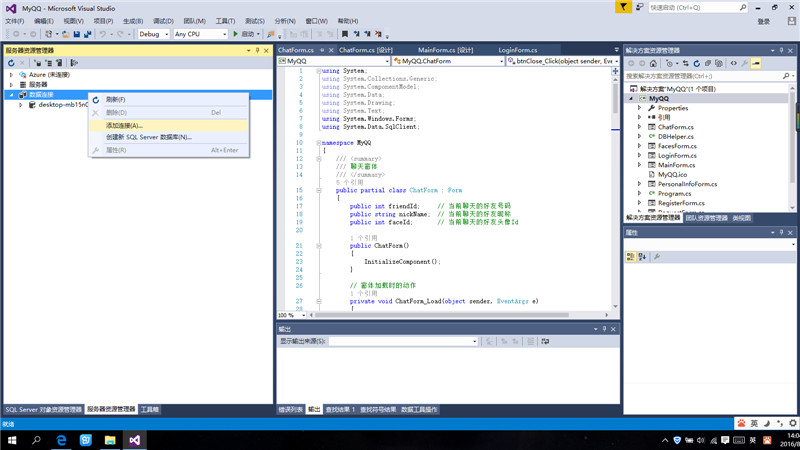The image size is (800, 450).
Task: Click the Start debugging green arrow
Action: tap(236, 34)
